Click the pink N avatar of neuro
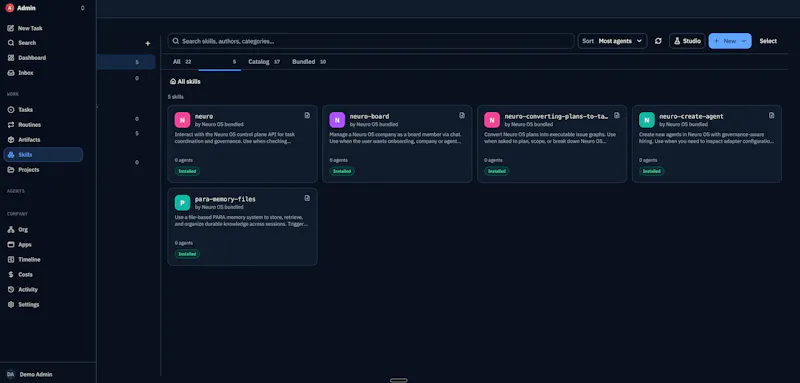The image size is (800, 383). coord(182,120)
